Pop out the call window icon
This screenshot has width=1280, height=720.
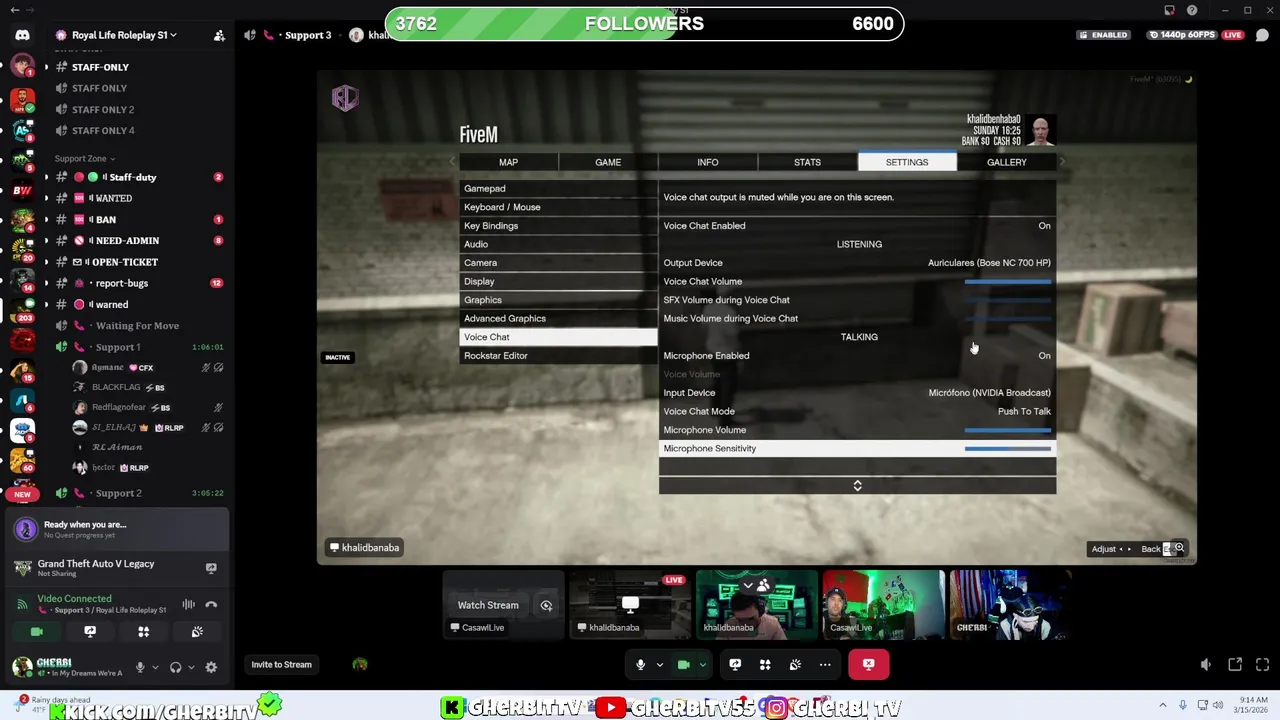[1235, 664]
